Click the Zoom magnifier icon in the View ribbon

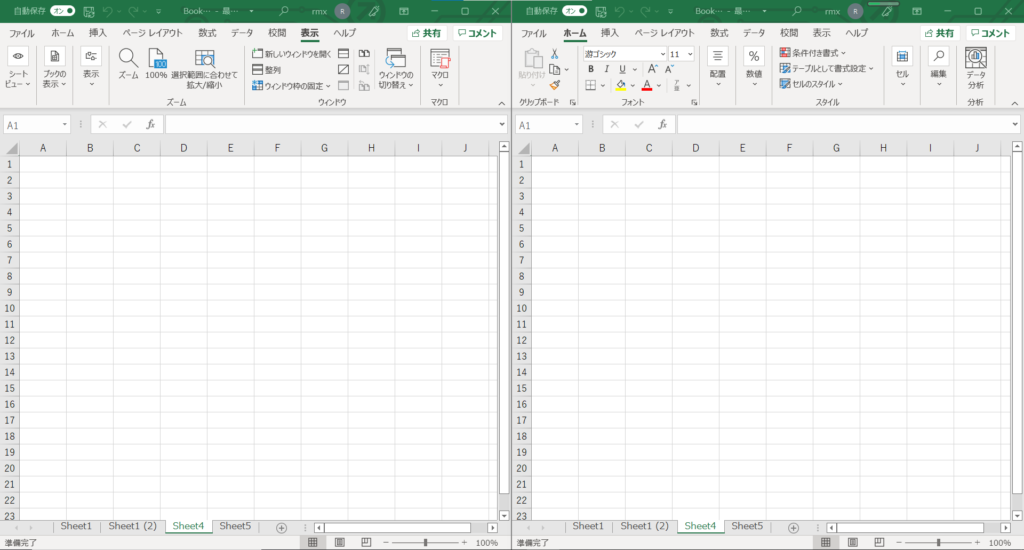click(x=128, y=59)
